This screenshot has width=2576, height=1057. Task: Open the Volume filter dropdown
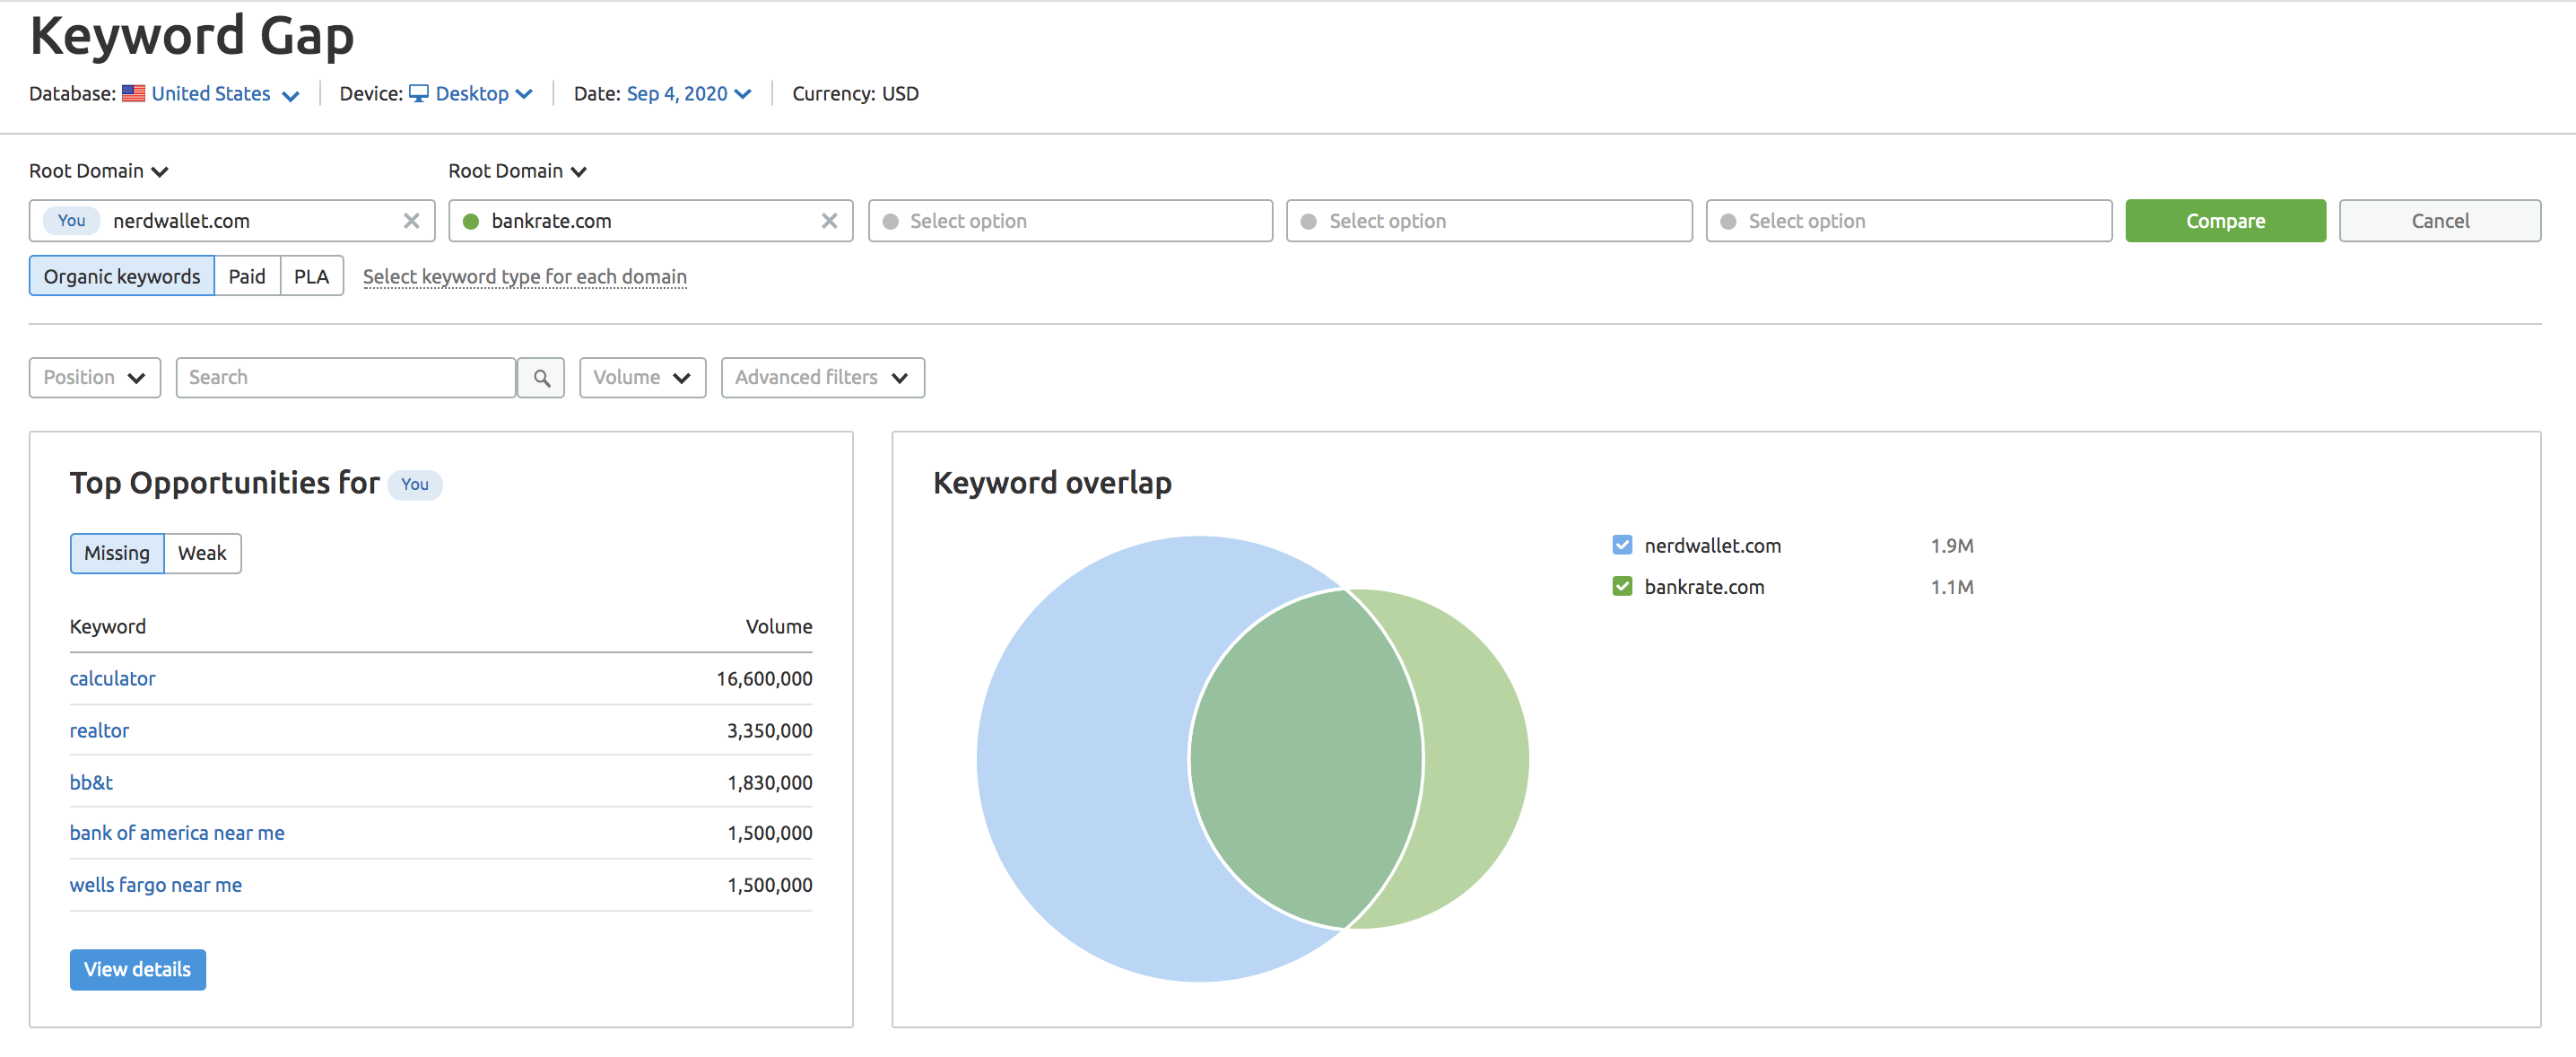(x=642, y=378)
